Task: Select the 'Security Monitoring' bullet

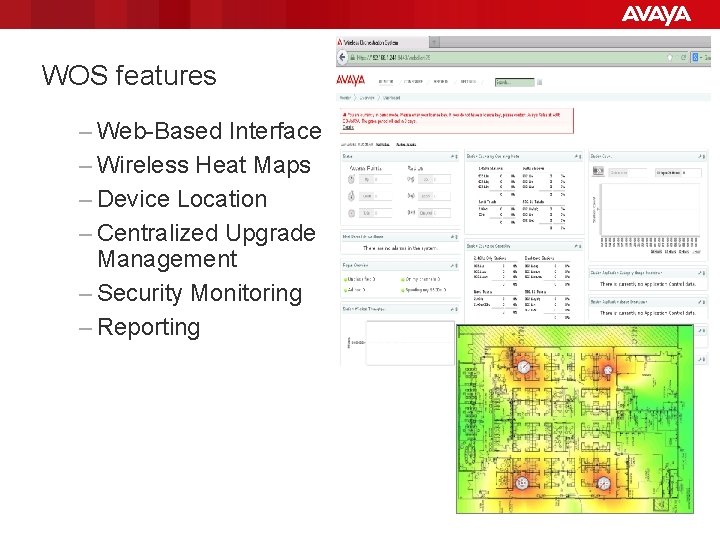Action: [200, 293]
